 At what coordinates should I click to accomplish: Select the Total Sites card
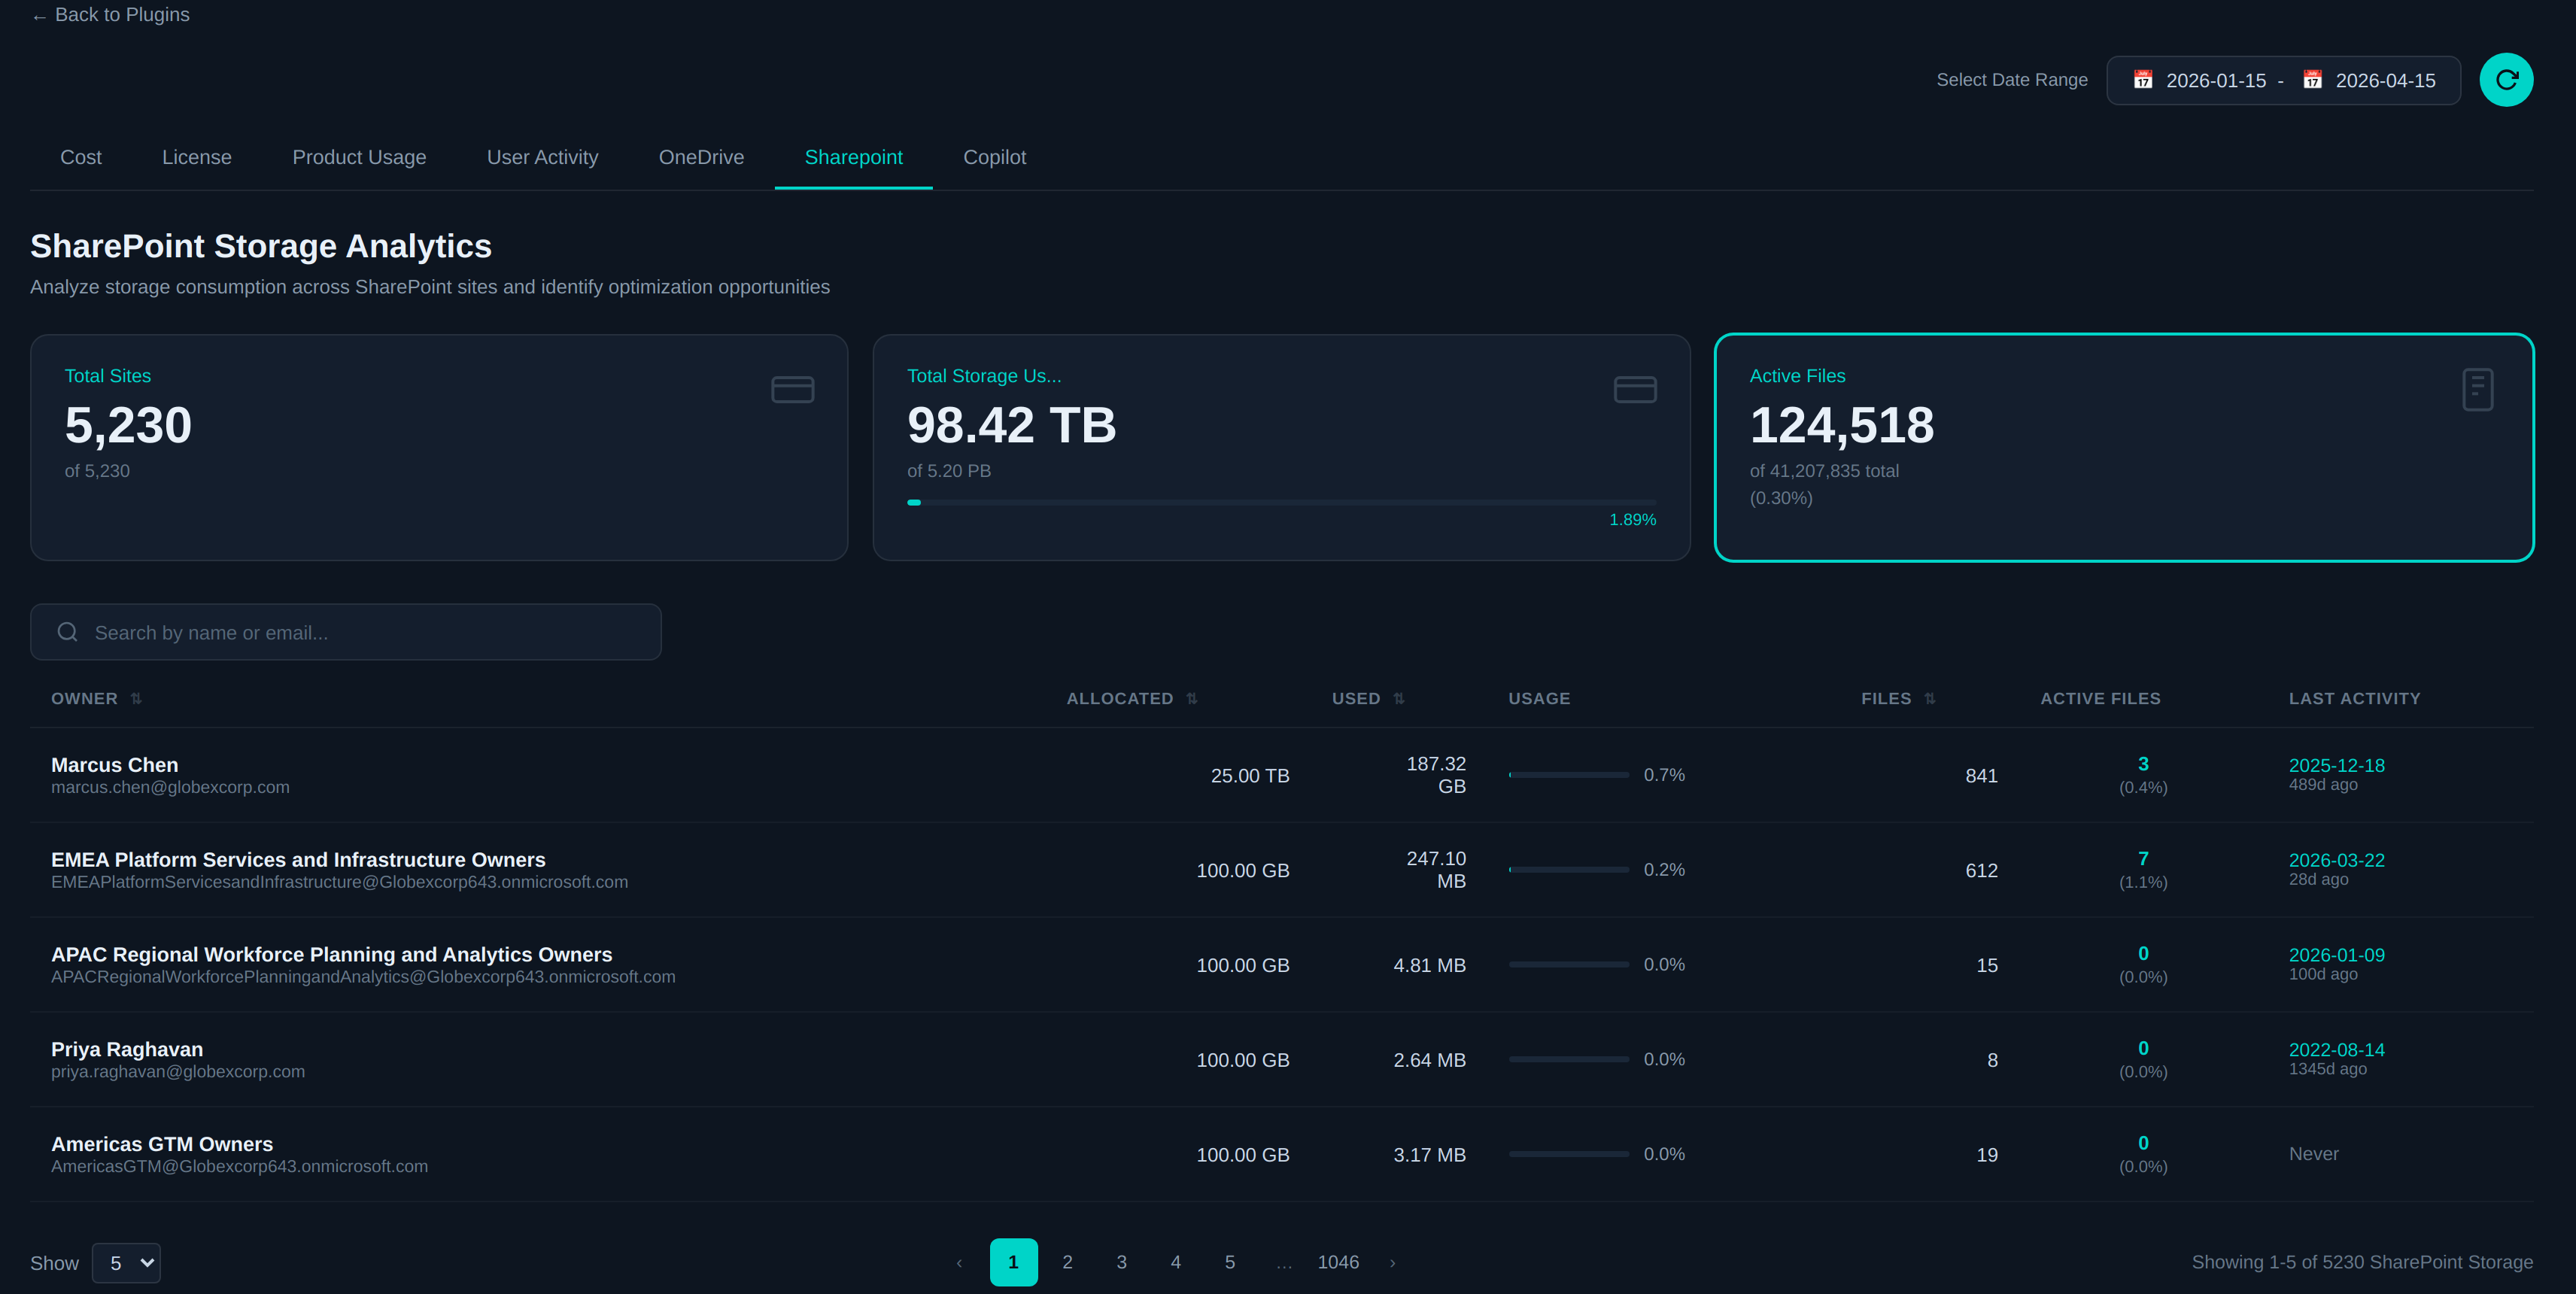(439, 447)
